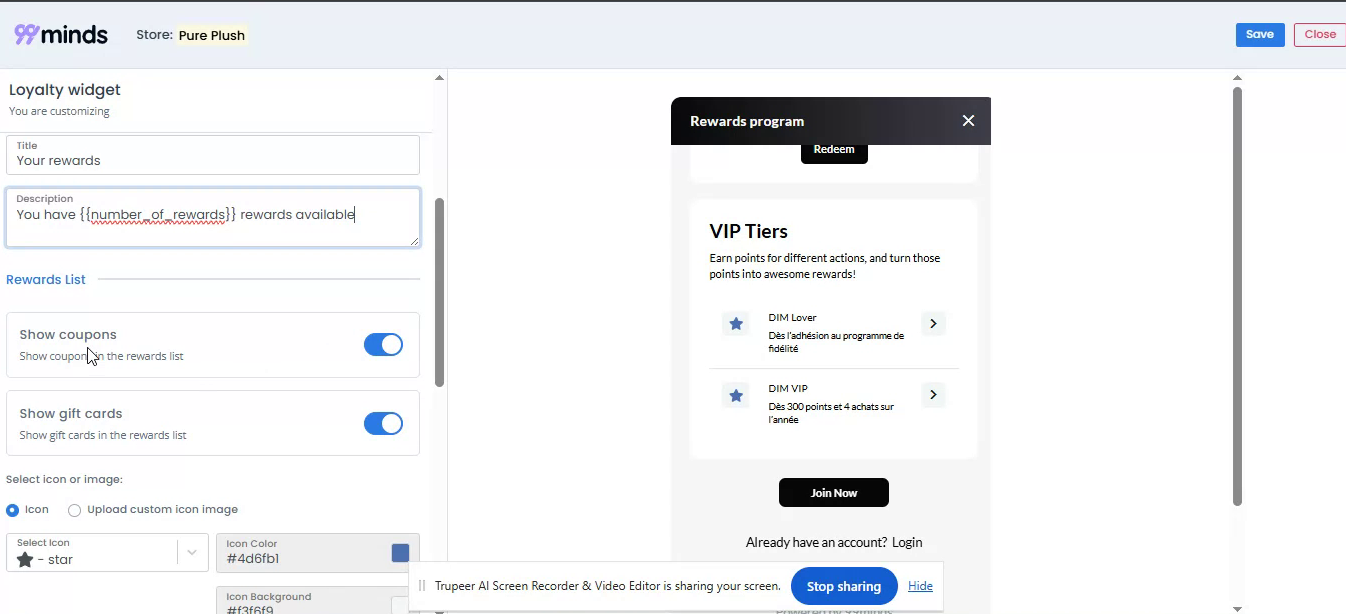The image size is (1346, 614).
Task: Click the top-right Close button
Action: pyautogui.click(x=1320, y=34)
